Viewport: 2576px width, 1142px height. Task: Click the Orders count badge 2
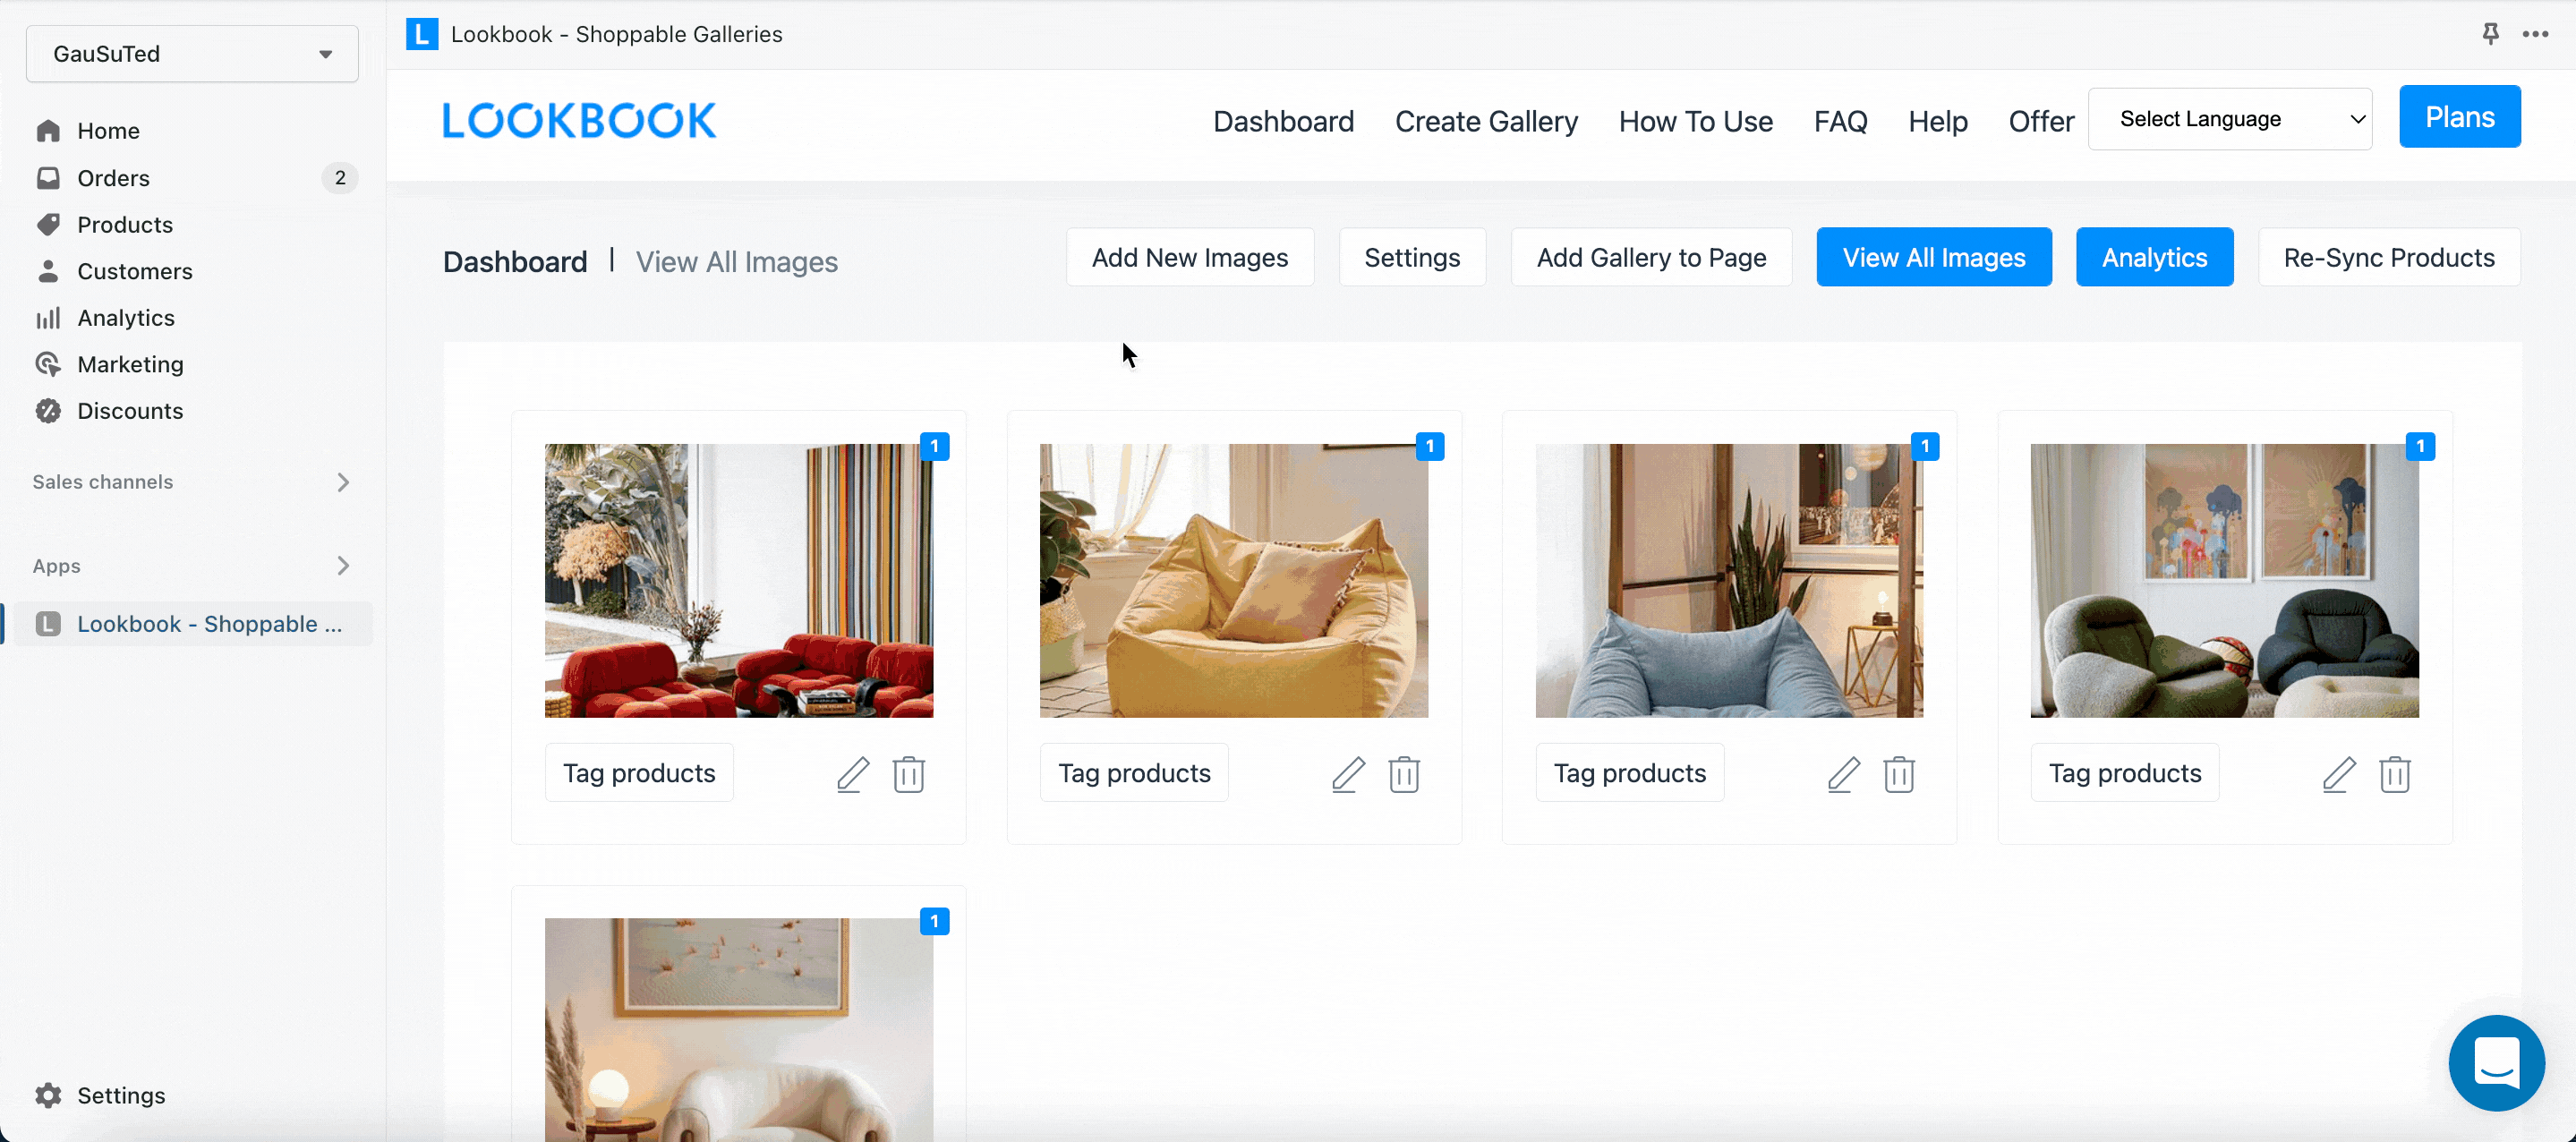pos(340,178)
